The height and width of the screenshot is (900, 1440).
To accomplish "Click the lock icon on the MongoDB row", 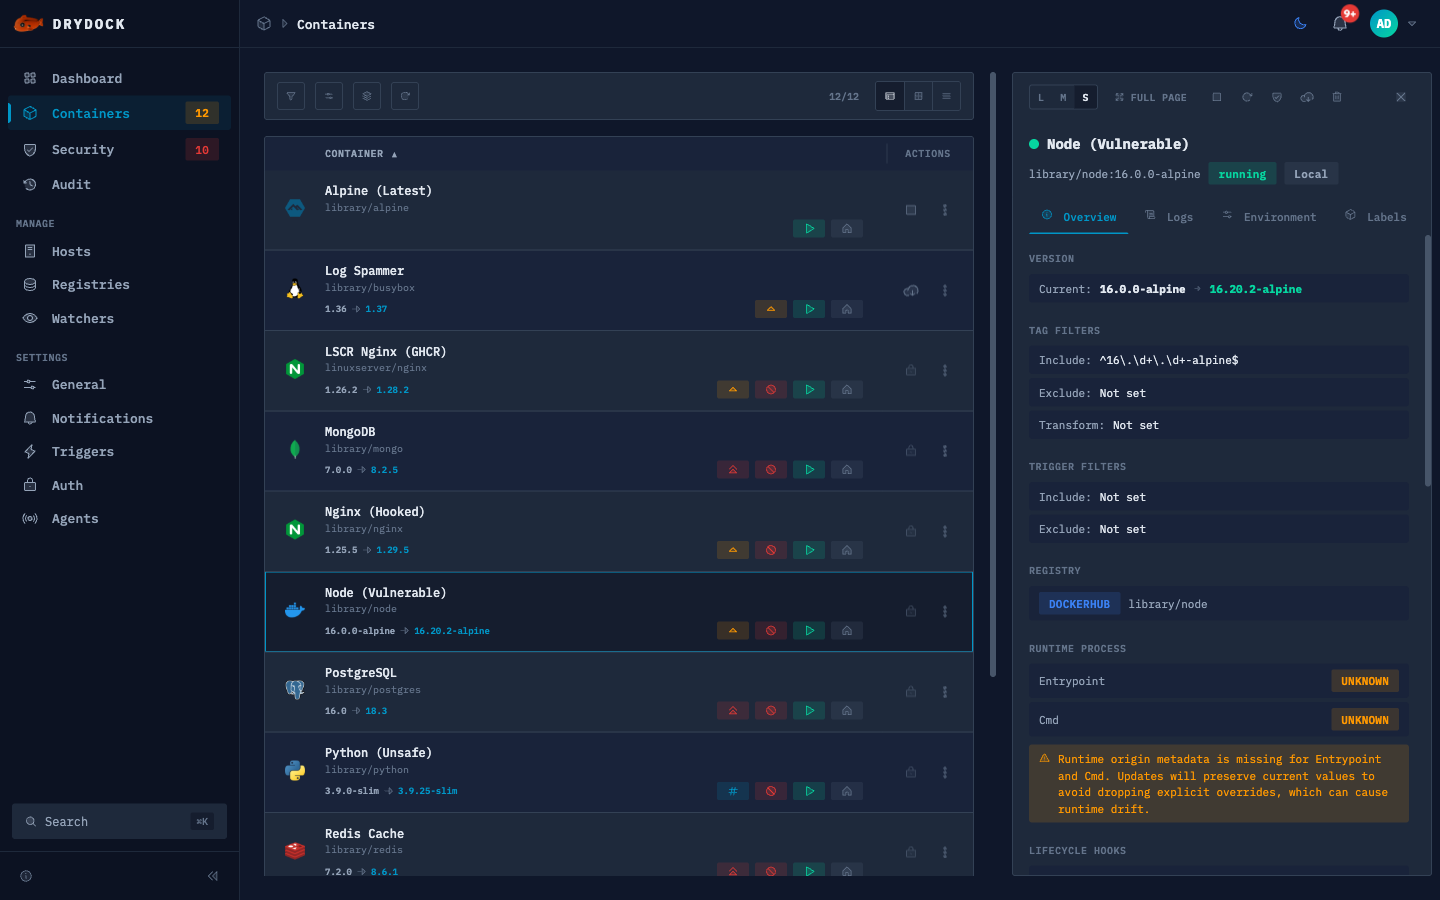I will click(911, 451).
